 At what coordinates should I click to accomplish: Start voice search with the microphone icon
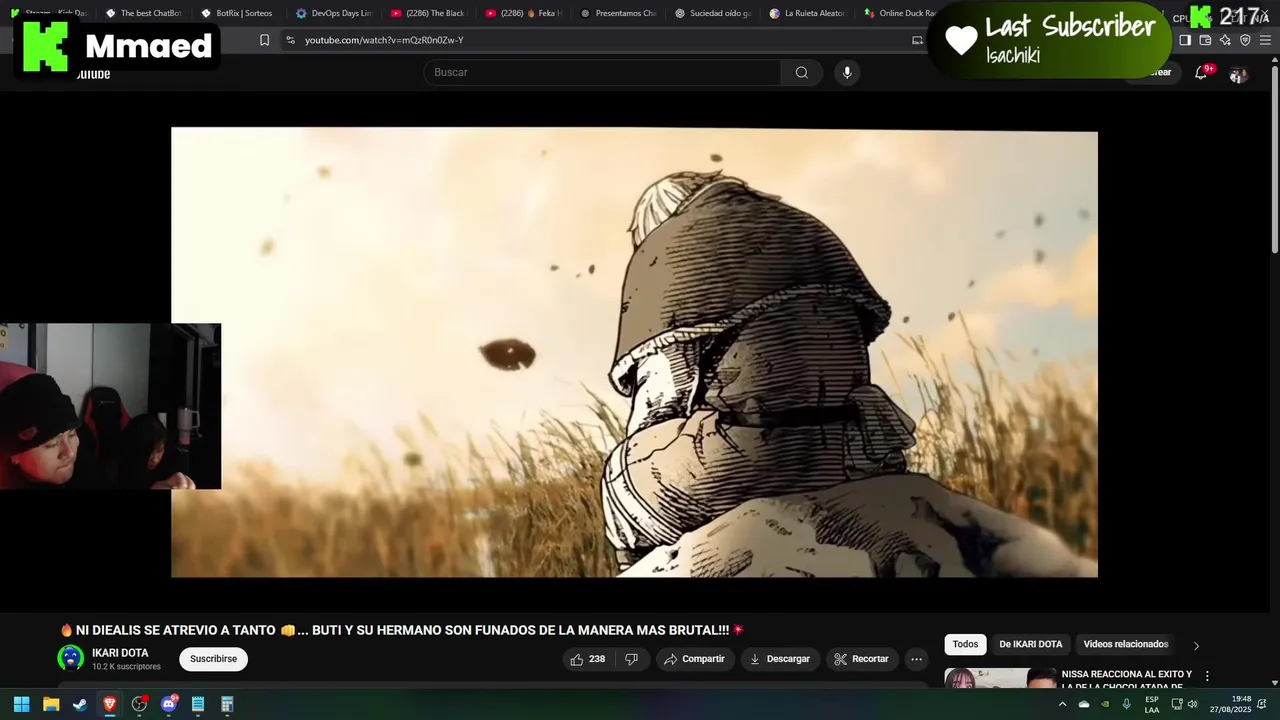(847, 72)
